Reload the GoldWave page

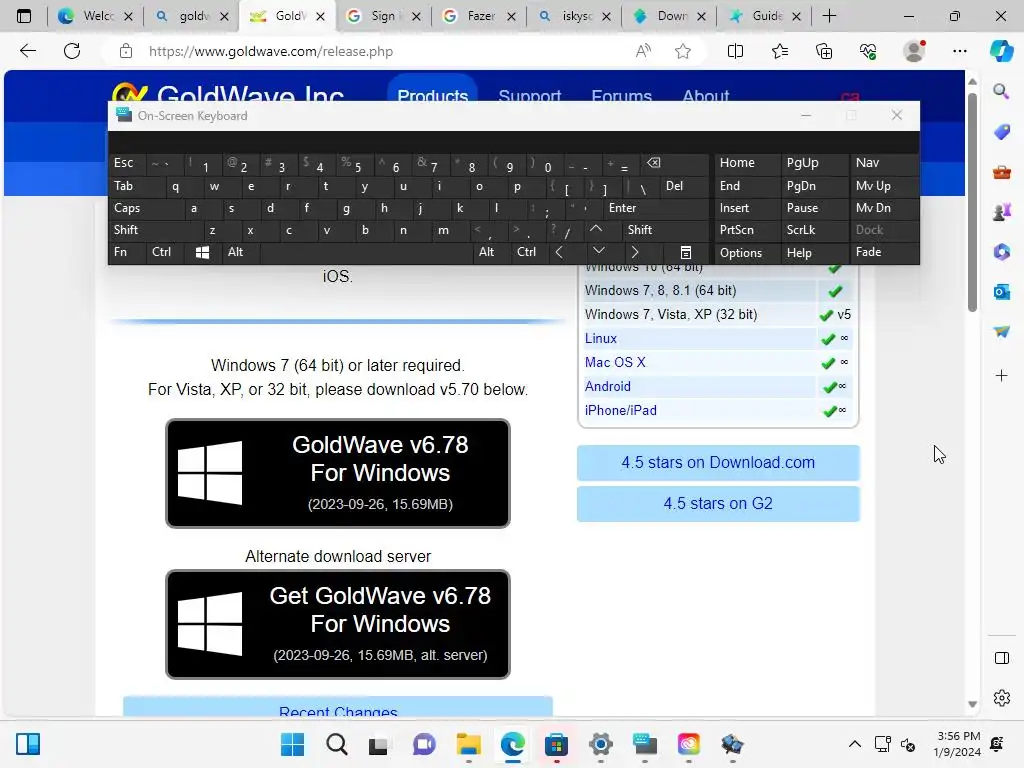(x=72, y=51)
